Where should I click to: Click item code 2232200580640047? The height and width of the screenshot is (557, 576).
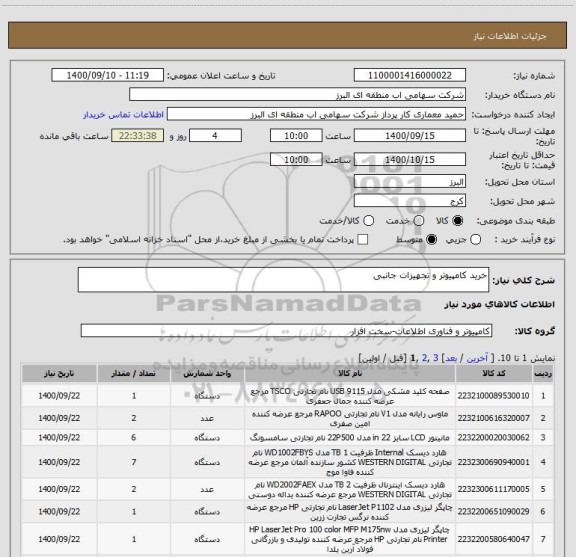pos(493,539)
